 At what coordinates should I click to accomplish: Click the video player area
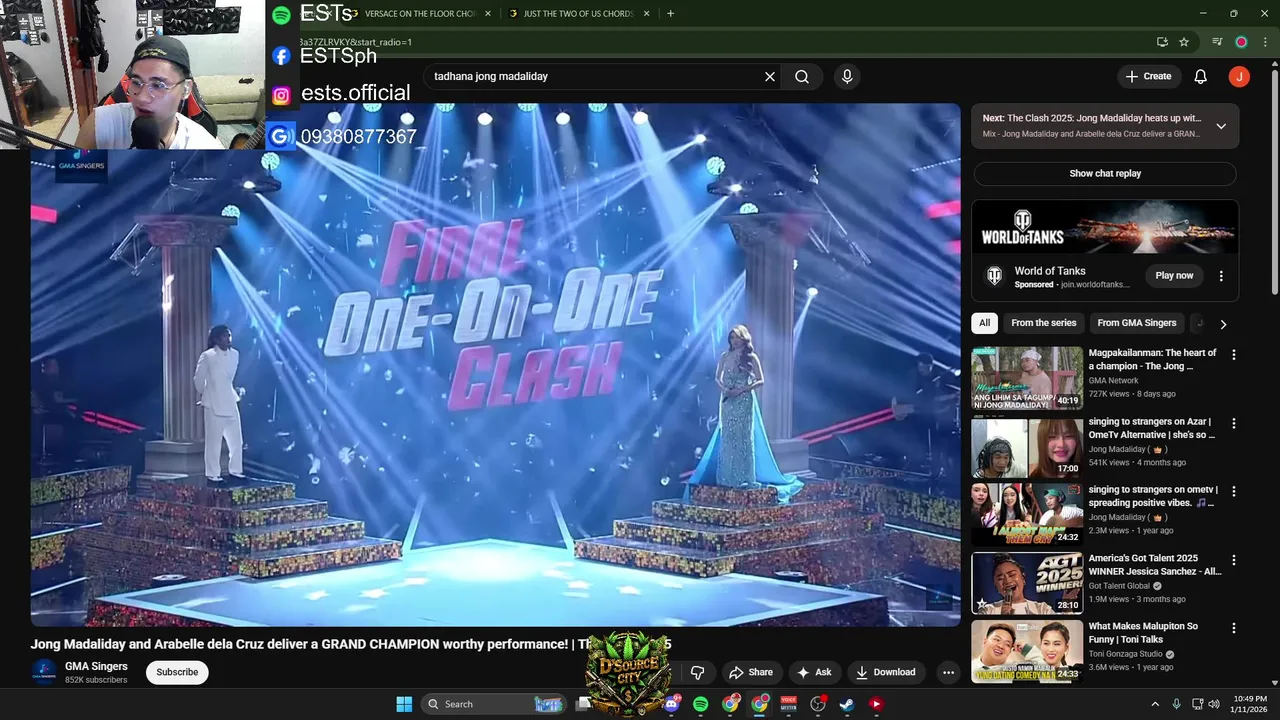[x=495, y=365]
